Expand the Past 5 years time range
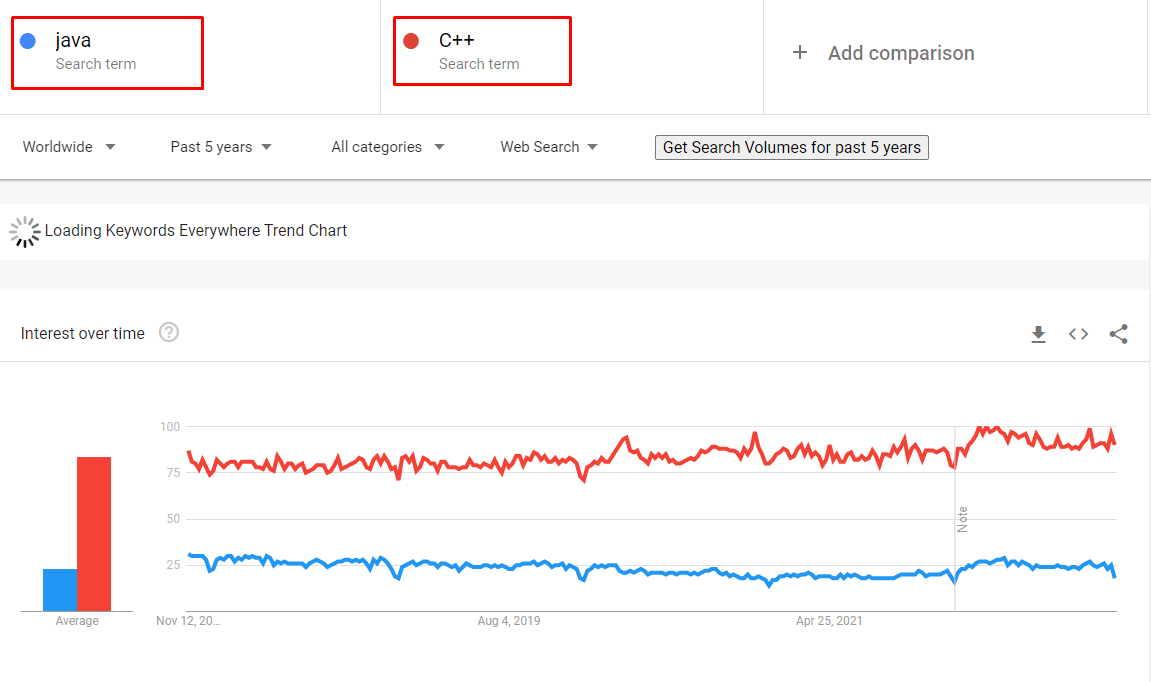Screen dimensions: 1151x682 221,147
